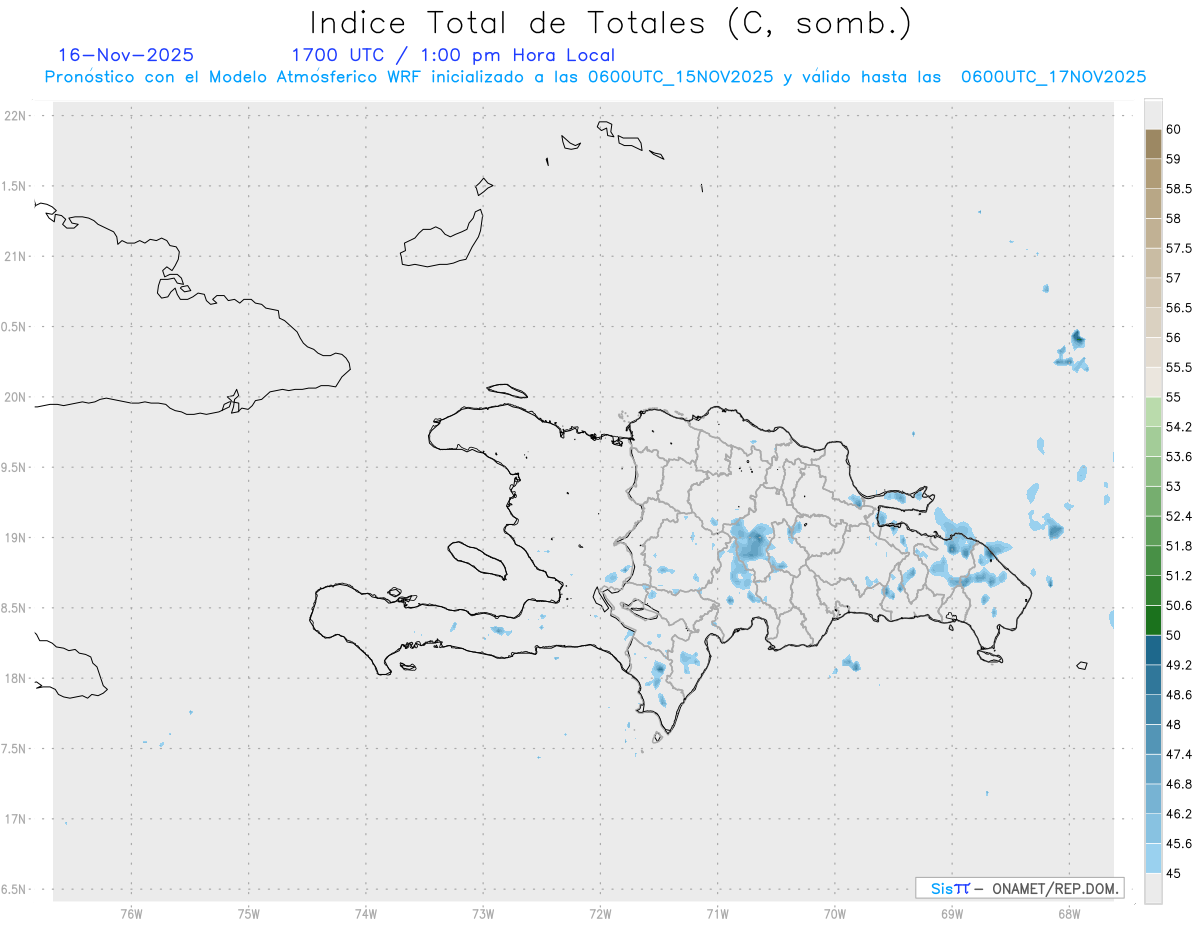Pick the light blue swatch between 45 and 45.6
Image resolution: width=1200 pixels, height=927 pixels.
point(1153,858)
